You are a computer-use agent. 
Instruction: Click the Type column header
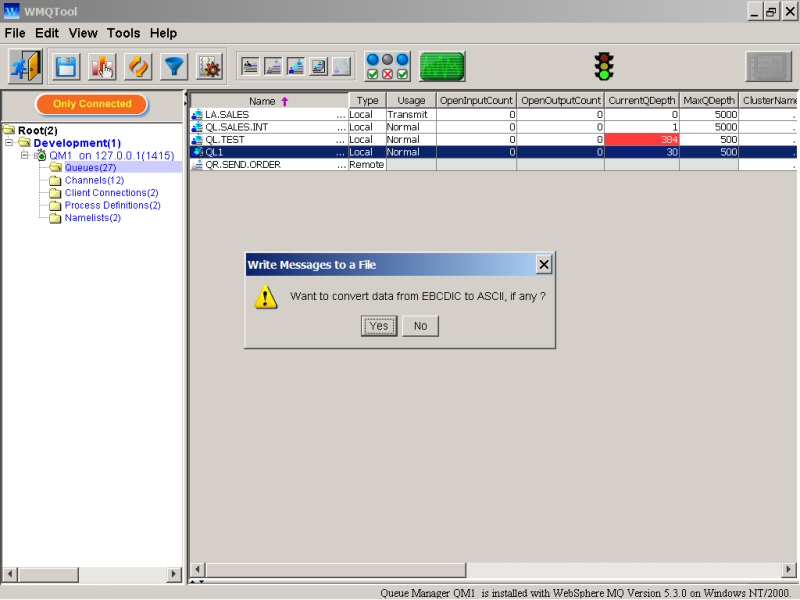367,101
